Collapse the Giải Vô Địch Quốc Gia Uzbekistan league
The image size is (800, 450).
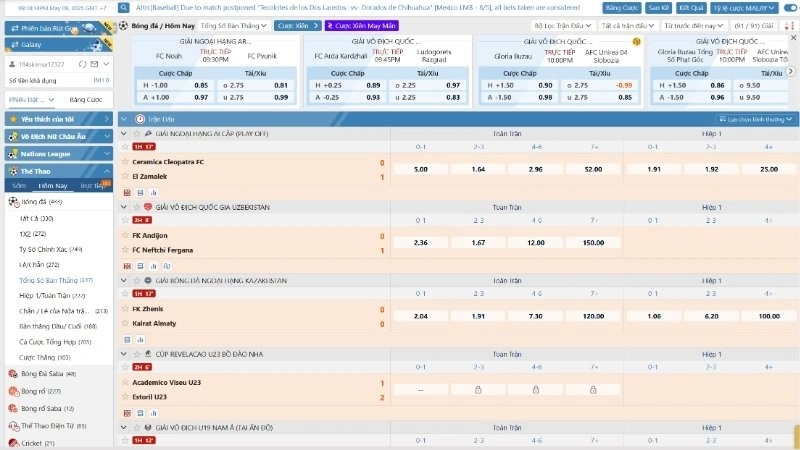click(x=124, y=207)
